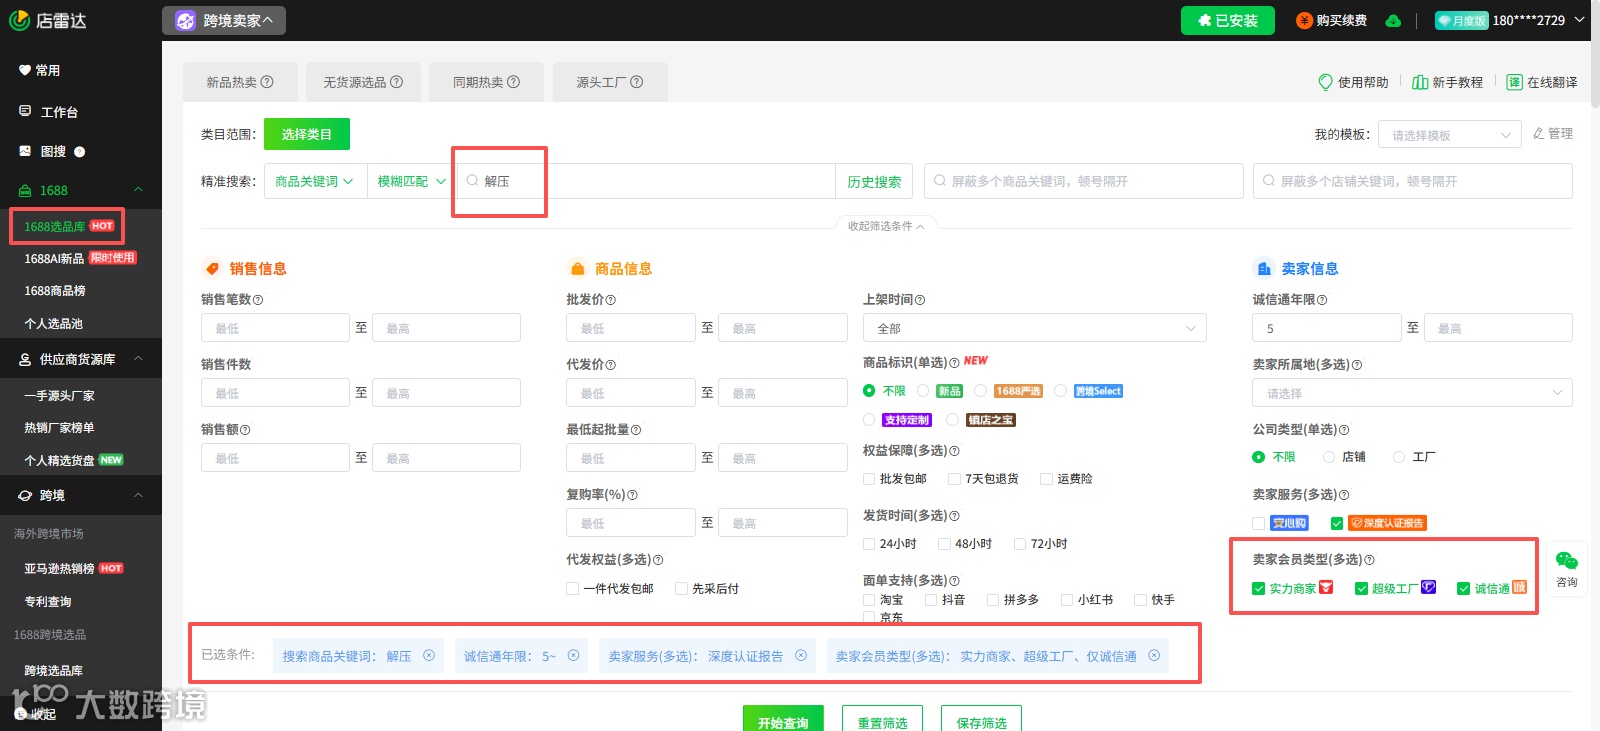1600x731 pixels.
Task: Click the 购买续费 coin icon
Action: point(1304,21)
